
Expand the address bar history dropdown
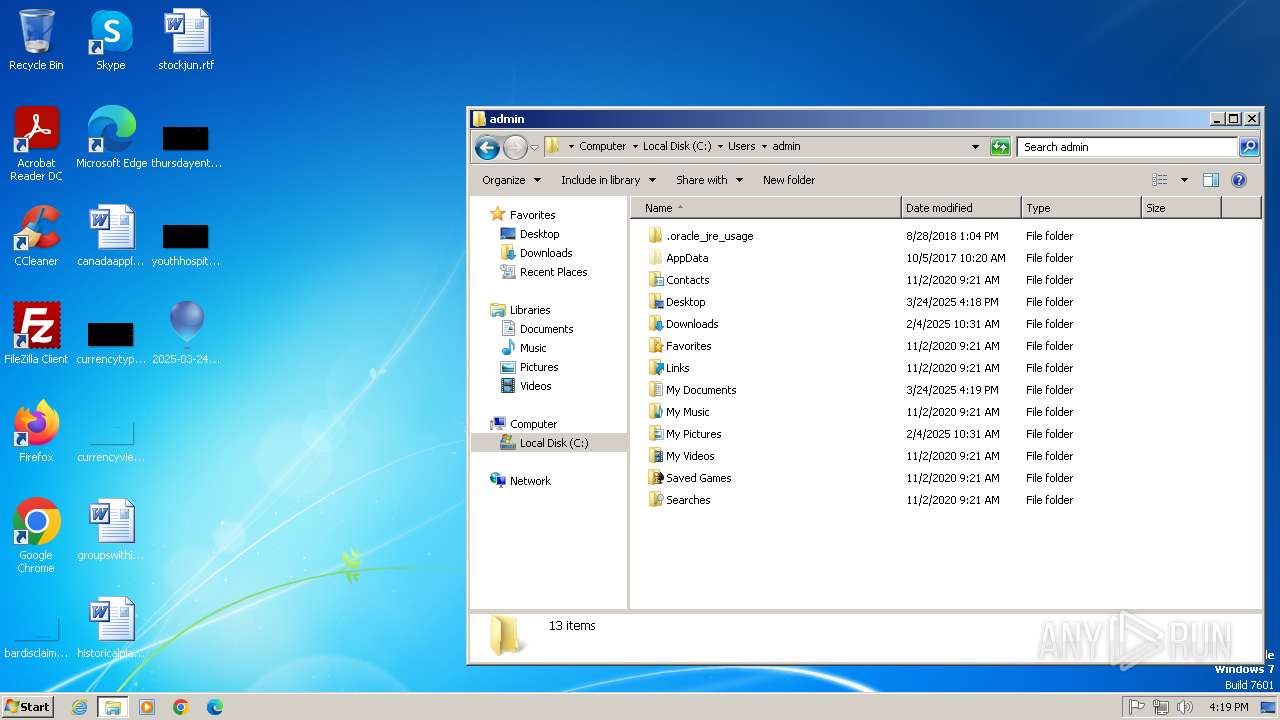975,147
